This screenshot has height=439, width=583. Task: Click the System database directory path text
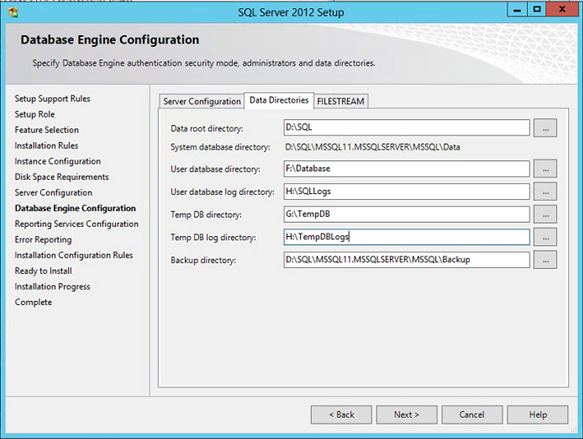coord(373,147)
